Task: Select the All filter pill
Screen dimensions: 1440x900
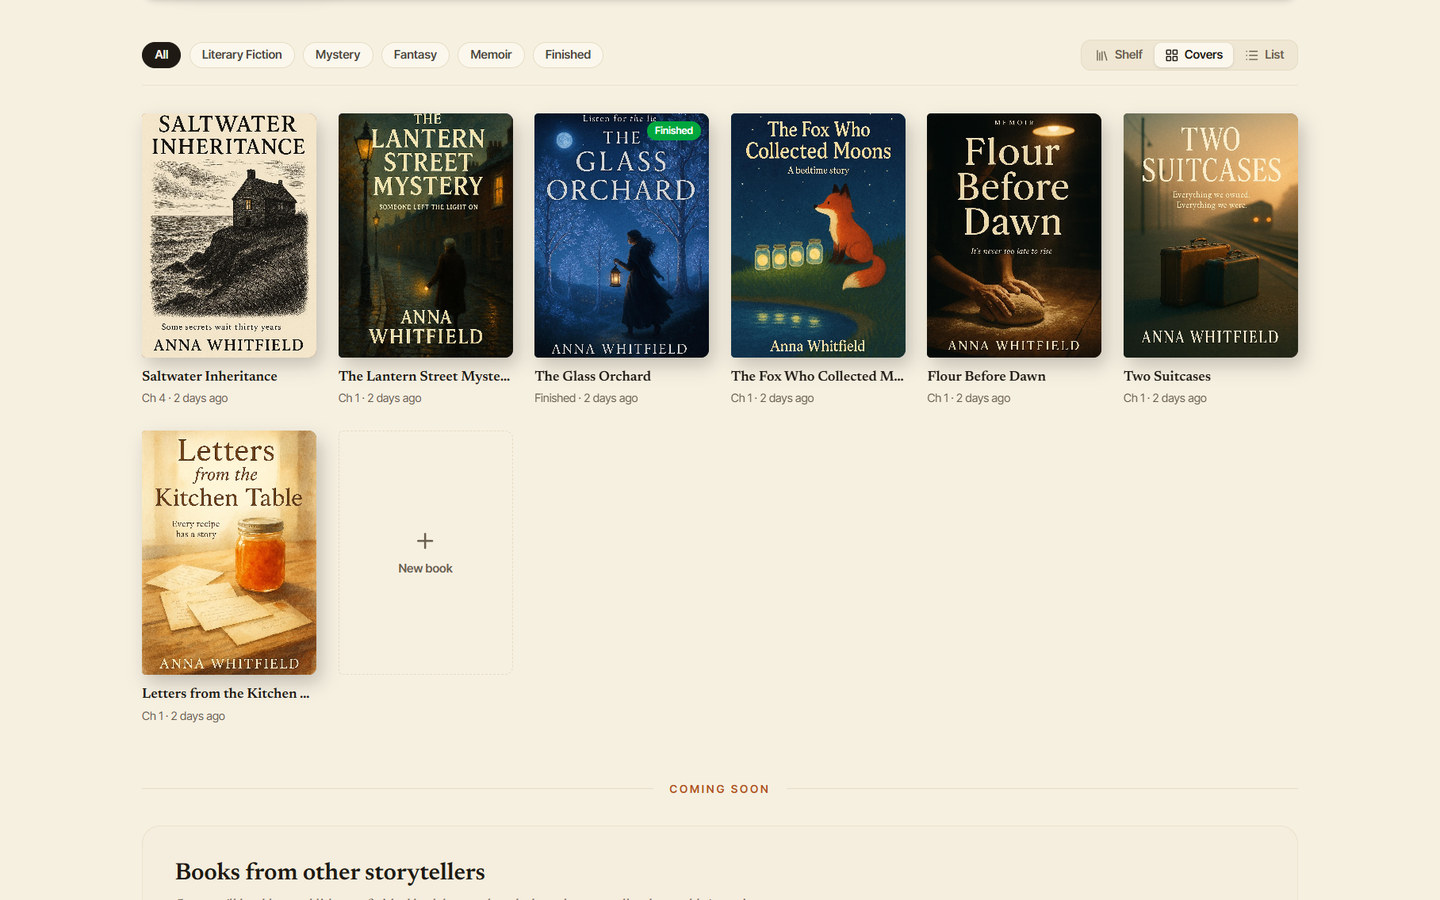Action: click(x=161, y=55)
